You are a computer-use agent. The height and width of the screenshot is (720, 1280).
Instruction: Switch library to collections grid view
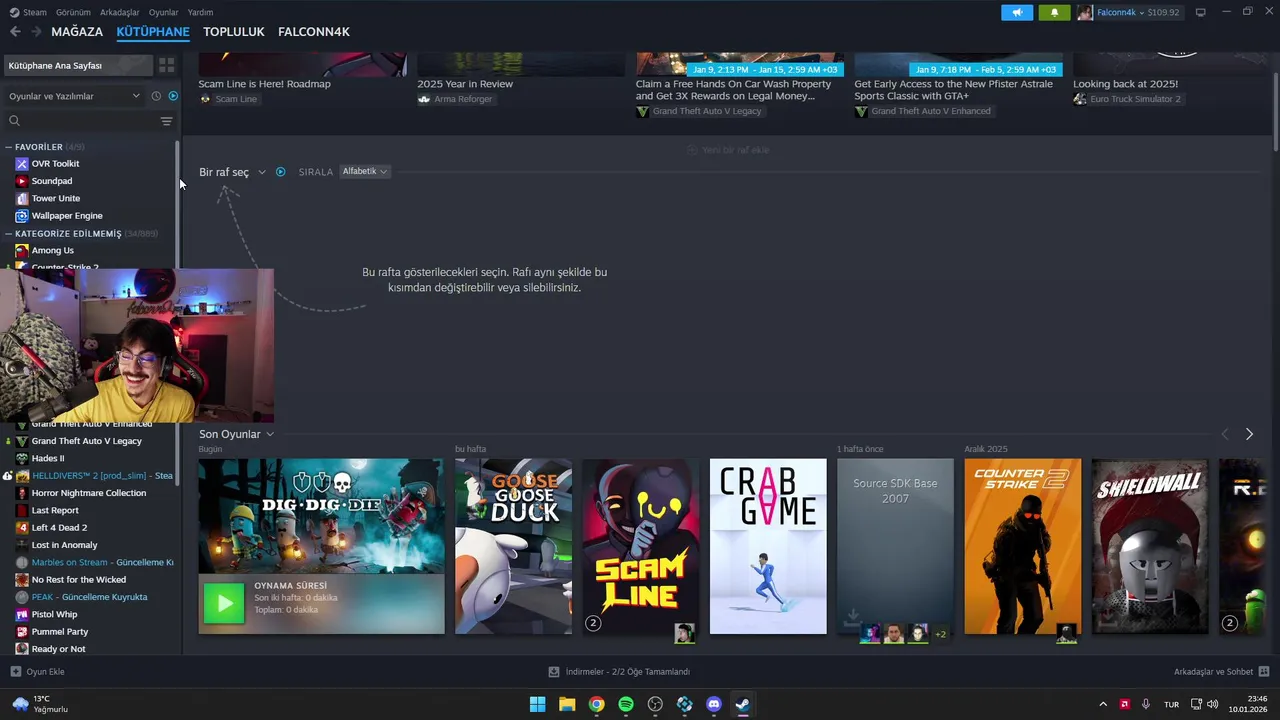(x=166, y=65)
